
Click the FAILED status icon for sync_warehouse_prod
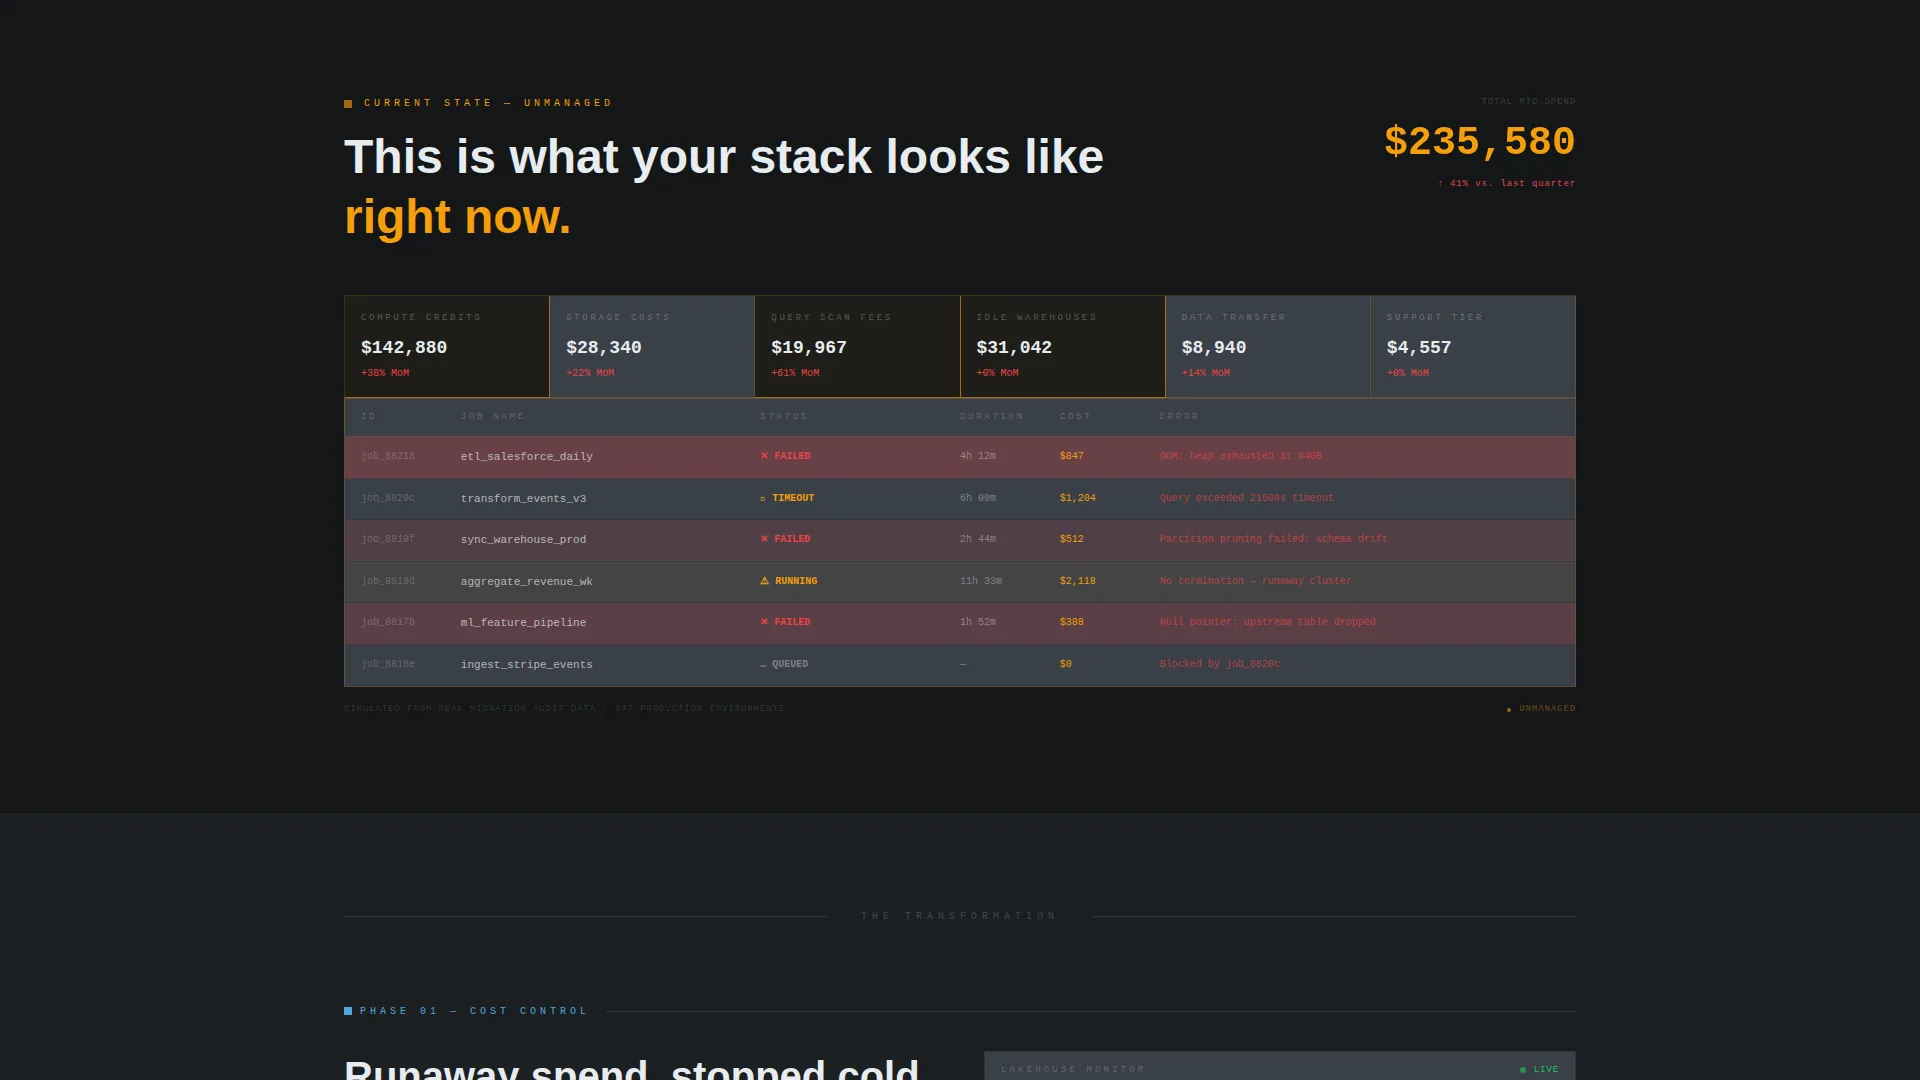coord(764,539)
